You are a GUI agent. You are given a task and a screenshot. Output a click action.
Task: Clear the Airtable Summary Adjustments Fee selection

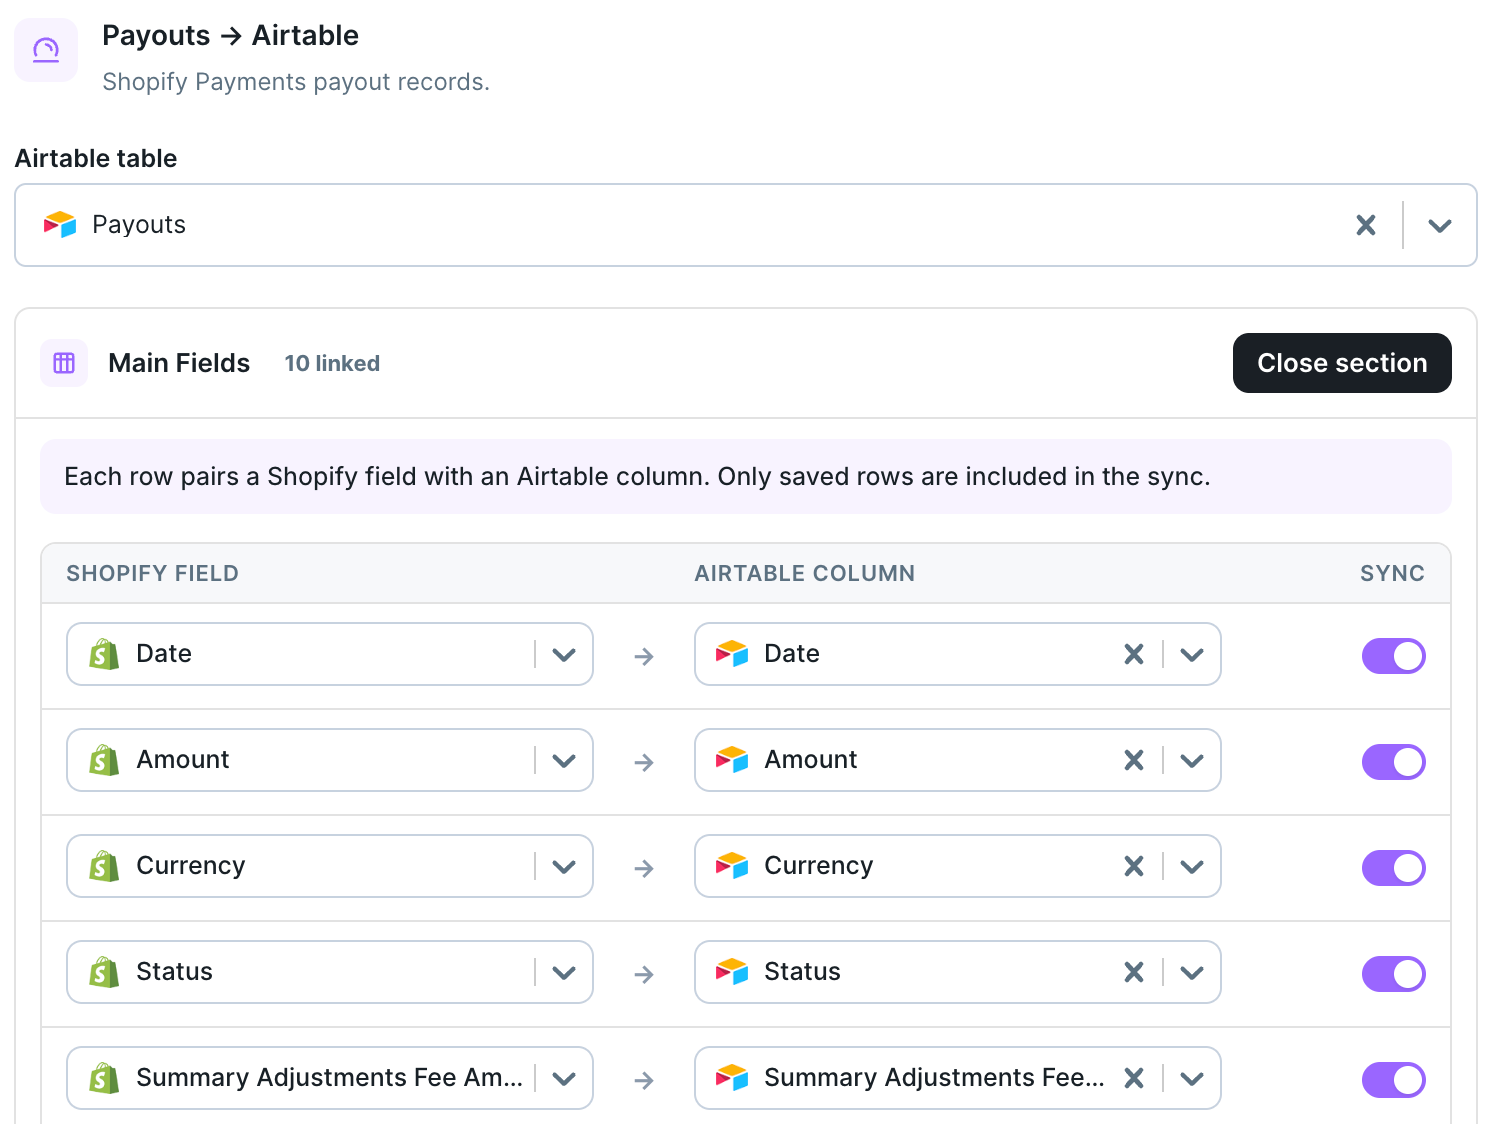pyautogui.click(x=1134, y=1078)
